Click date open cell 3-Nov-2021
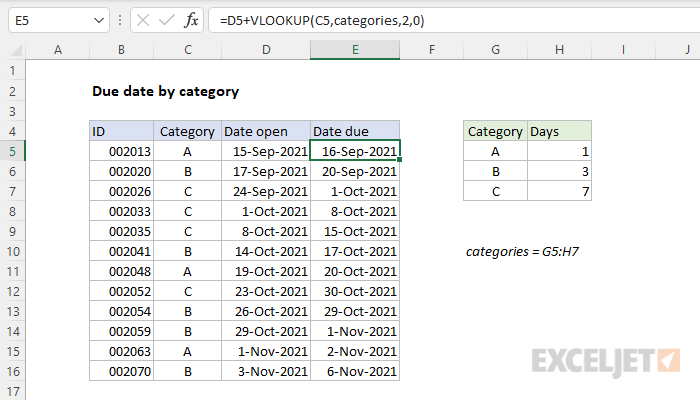Image resolution: width=700 pixels, height=400 pixels. (x=266, y=371)
